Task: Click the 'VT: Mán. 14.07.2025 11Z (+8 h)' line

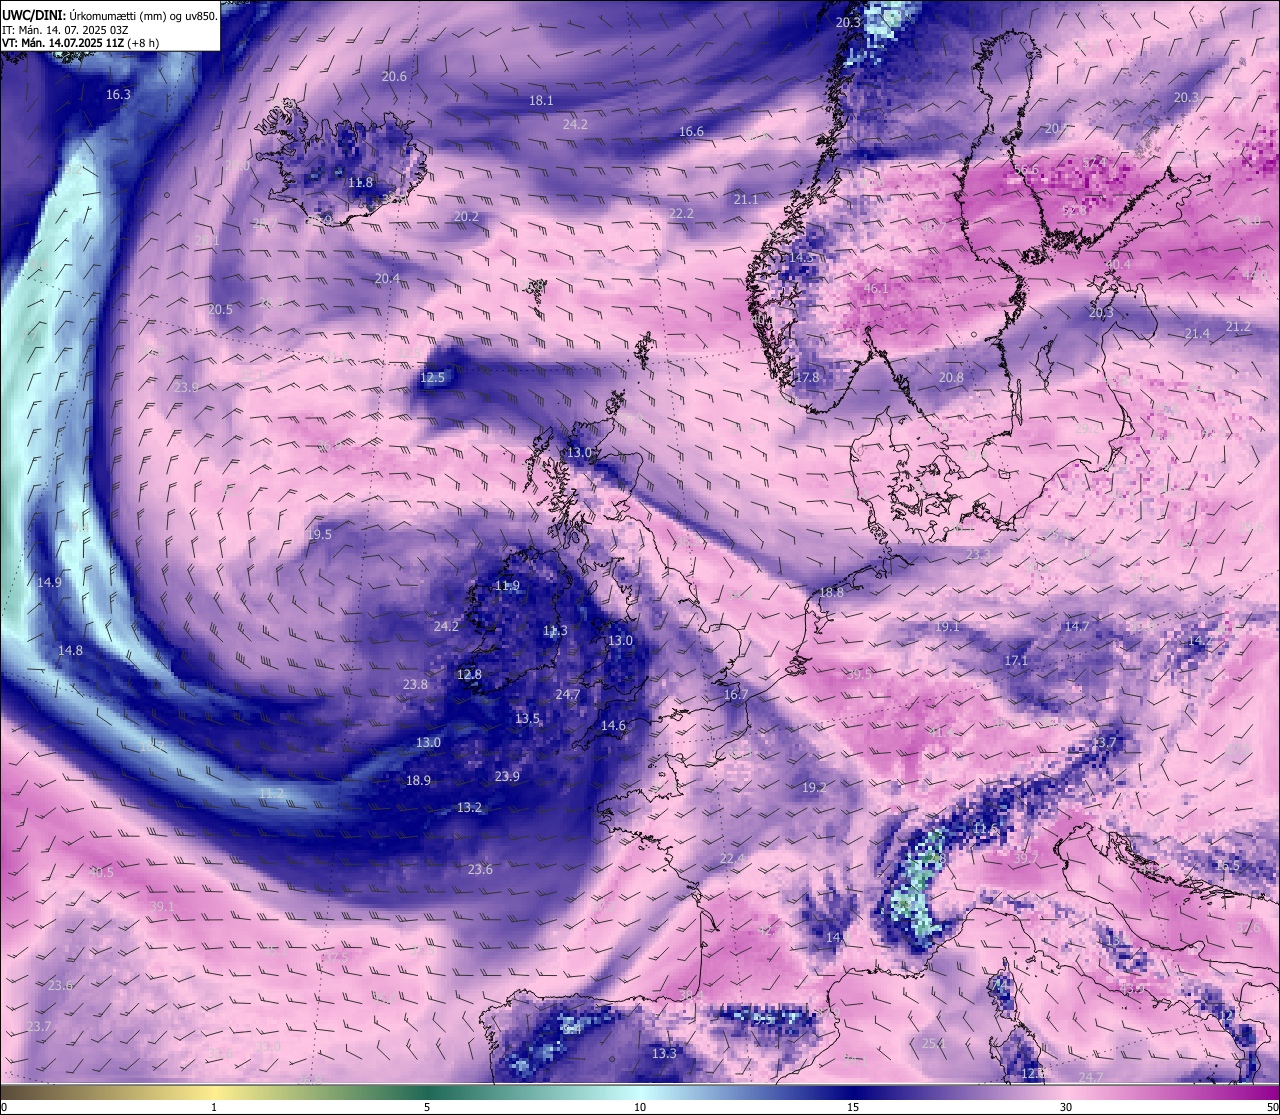Action: (x=80, y=43)
